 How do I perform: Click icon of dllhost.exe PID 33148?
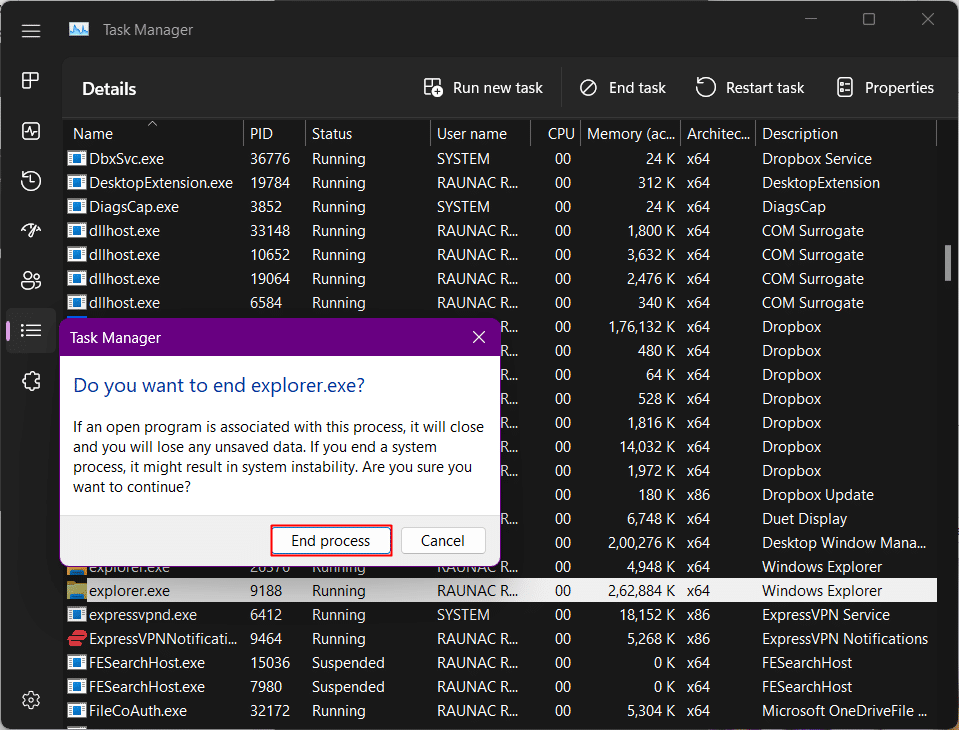[76, 230]
